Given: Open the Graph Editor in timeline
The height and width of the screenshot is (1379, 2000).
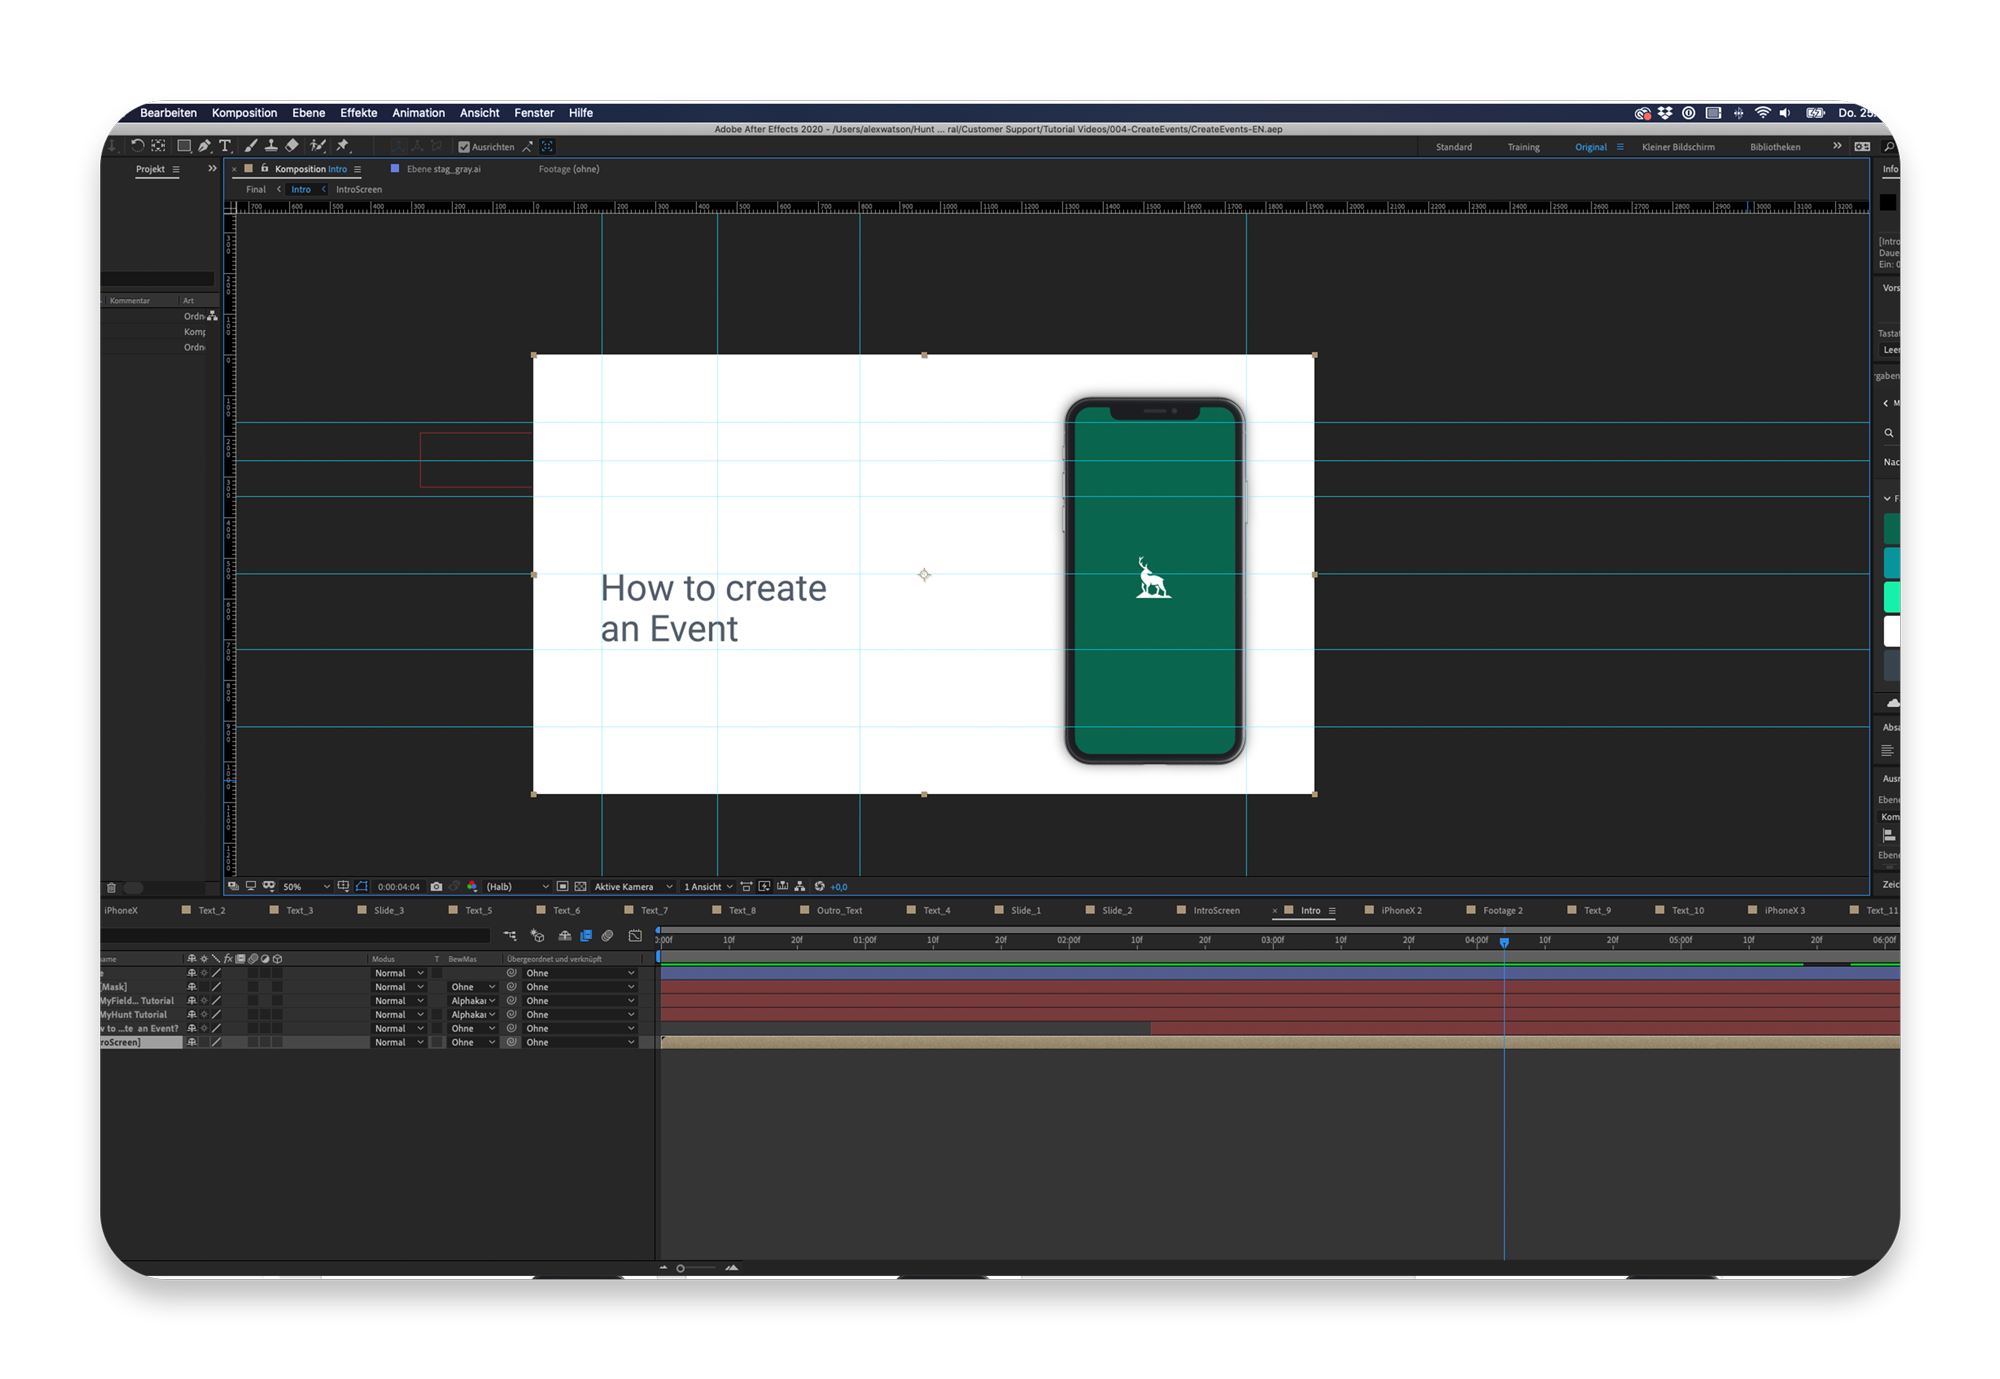Looking at the screenshot, I should point(635,936).
